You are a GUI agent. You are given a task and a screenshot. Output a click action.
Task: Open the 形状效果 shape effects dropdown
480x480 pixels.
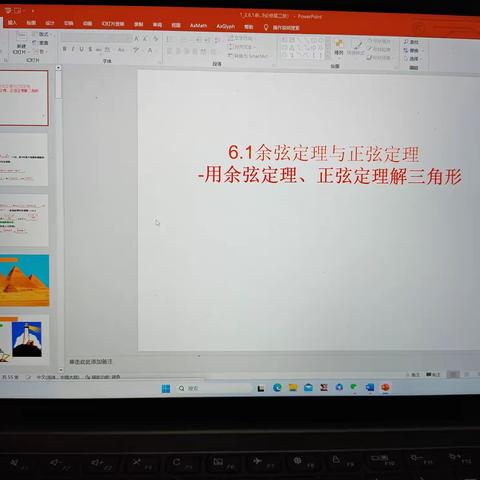pyautogui.click(x=379, y=58)
